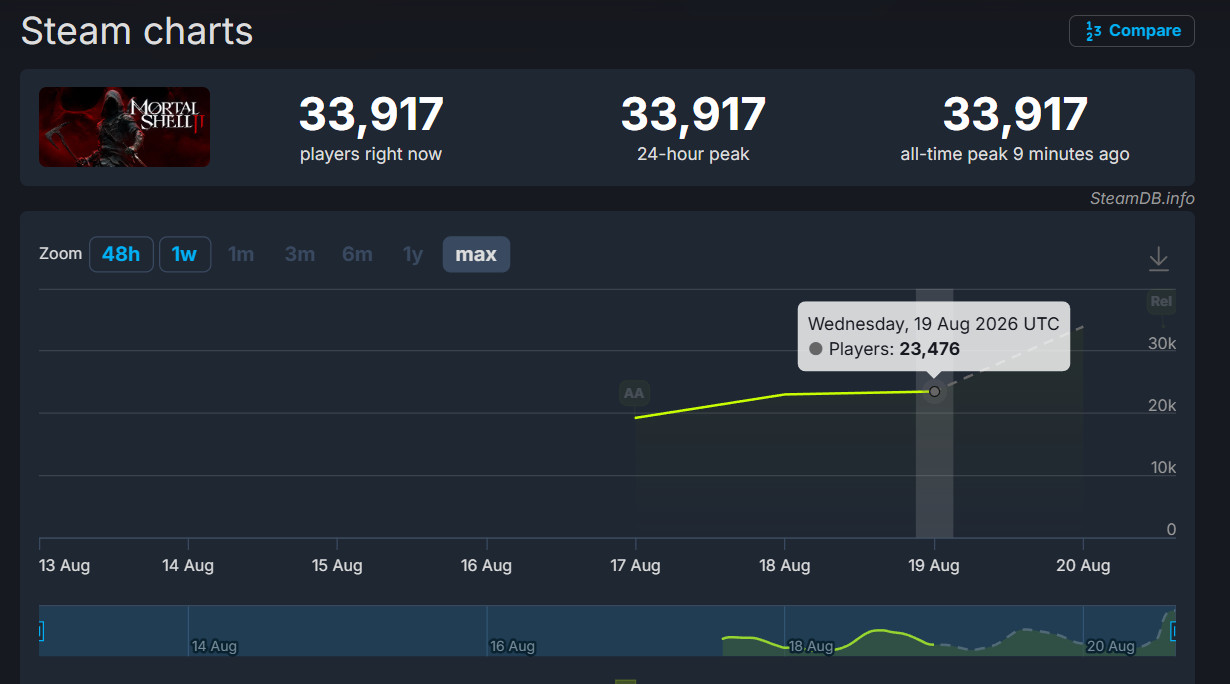Select the 1m zoom option
This screenshot has width=1230, height=684.
click(x=241, y=254)
